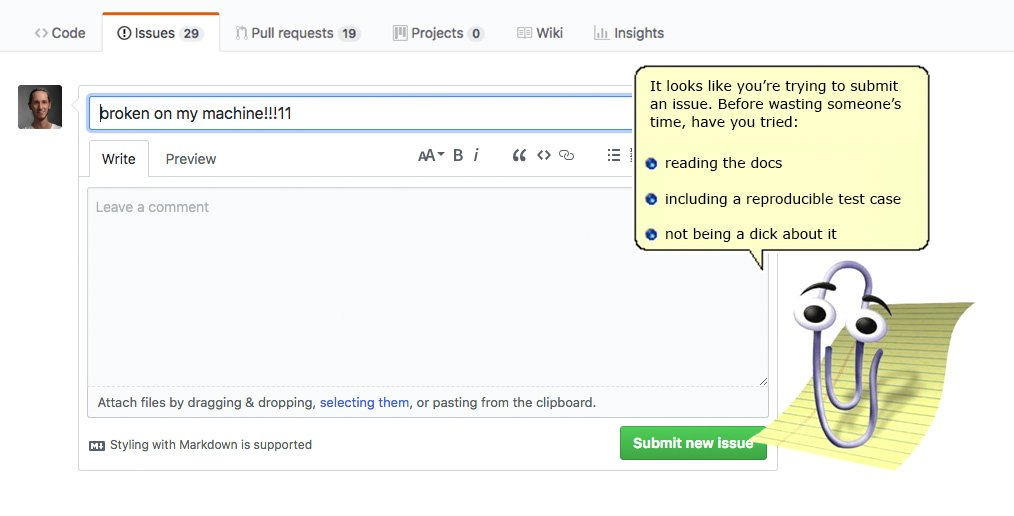Screen dimensions: 1014x516
Task: Insert a bulleted list
Action: click(614, 155)
